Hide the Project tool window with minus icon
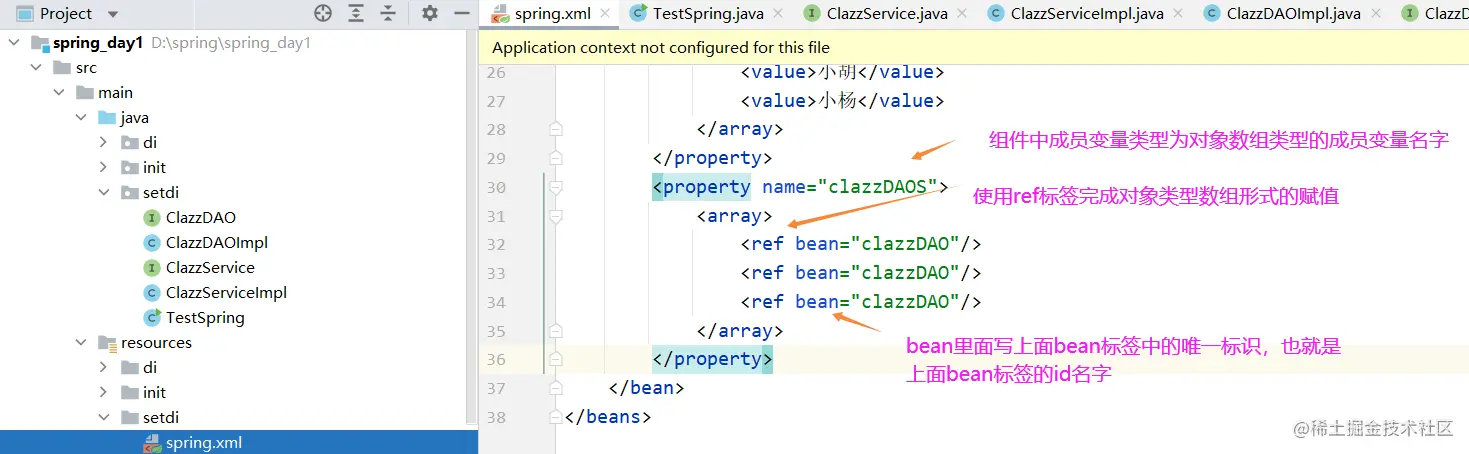Viewport: 1469px width, 454px height. 462,13
